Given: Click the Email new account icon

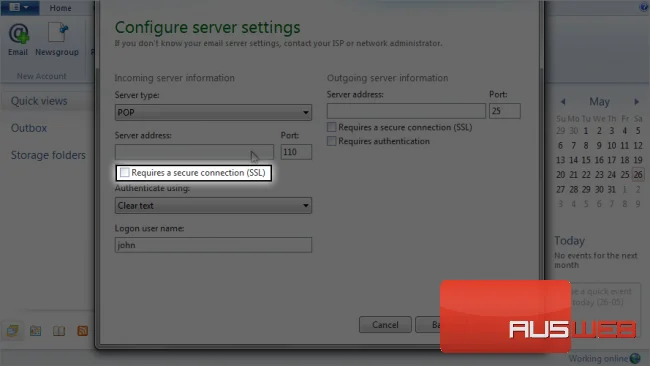Looking at the screenshot, I should (18, 39).
